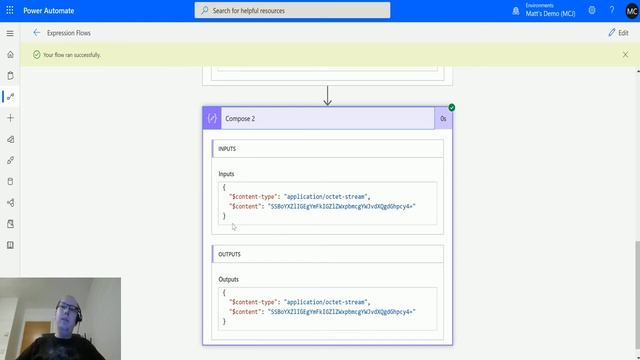Click the Outputs $content value string
640x360 pixels.
click(341, 312)
